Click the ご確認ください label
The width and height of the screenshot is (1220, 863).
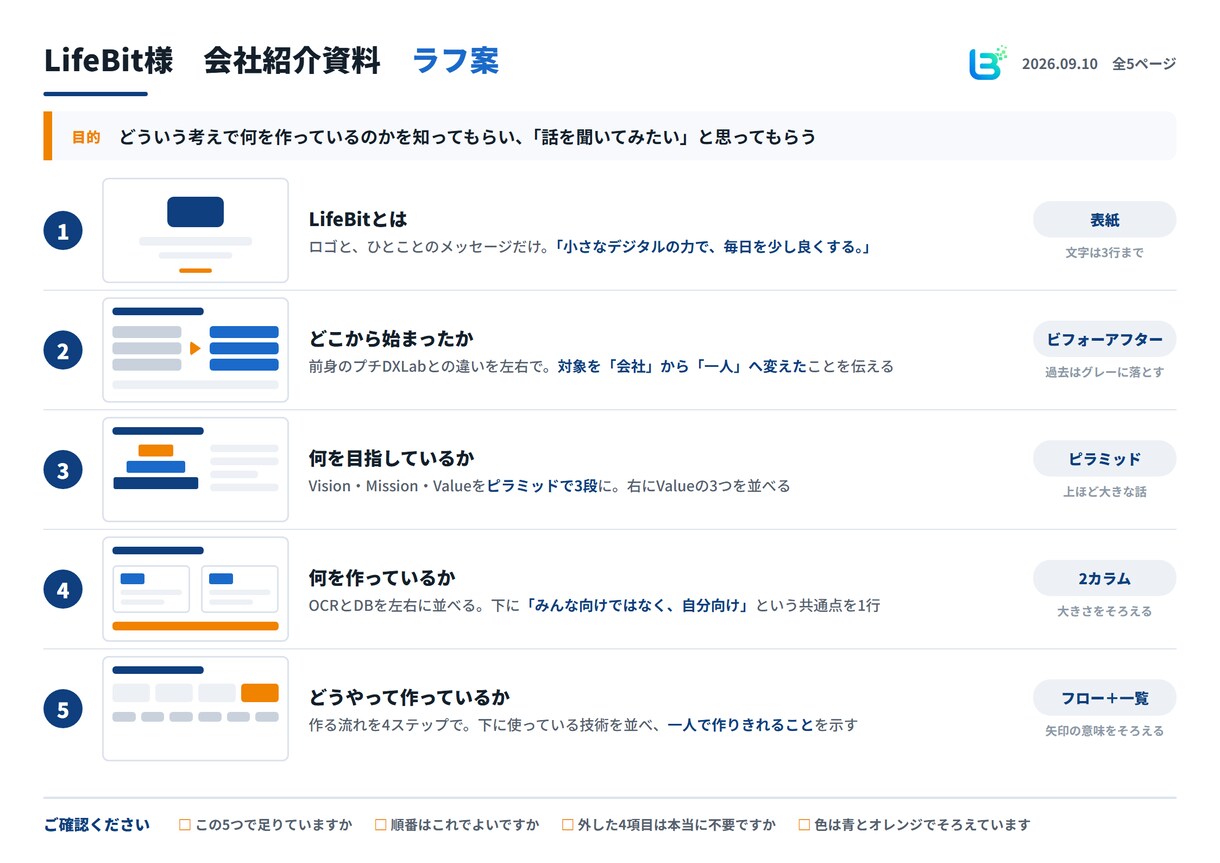coord(97,825)
